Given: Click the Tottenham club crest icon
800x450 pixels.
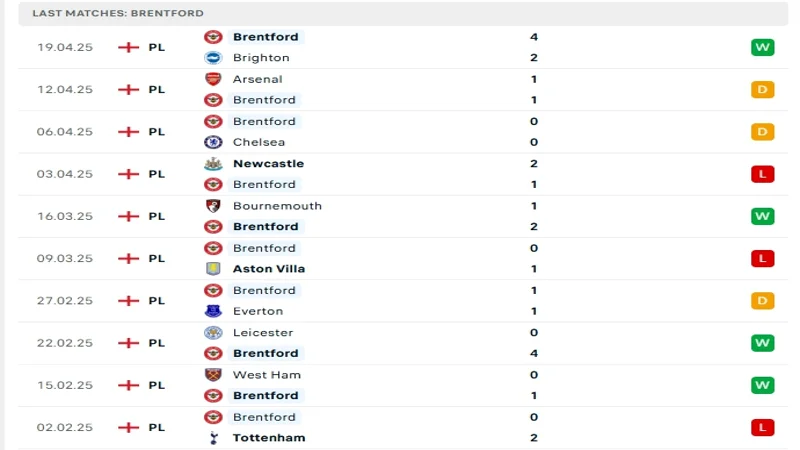Looking at the screenshot, I should 213,438.
